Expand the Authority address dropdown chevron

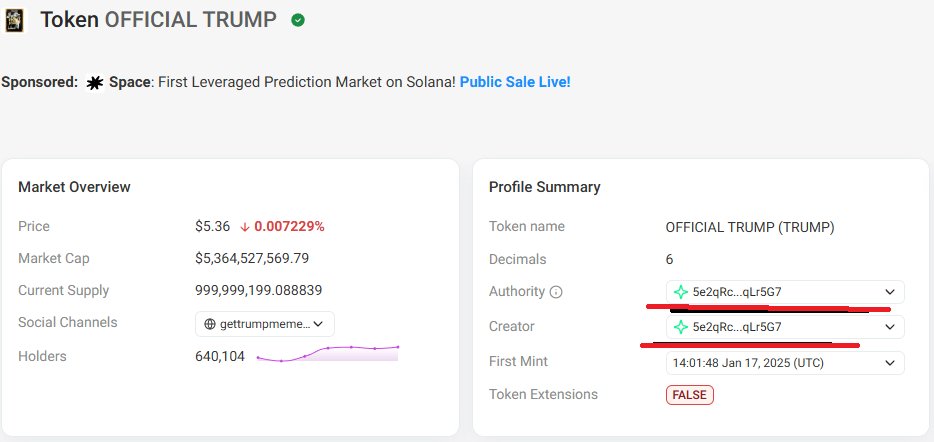tap(890, 292)
